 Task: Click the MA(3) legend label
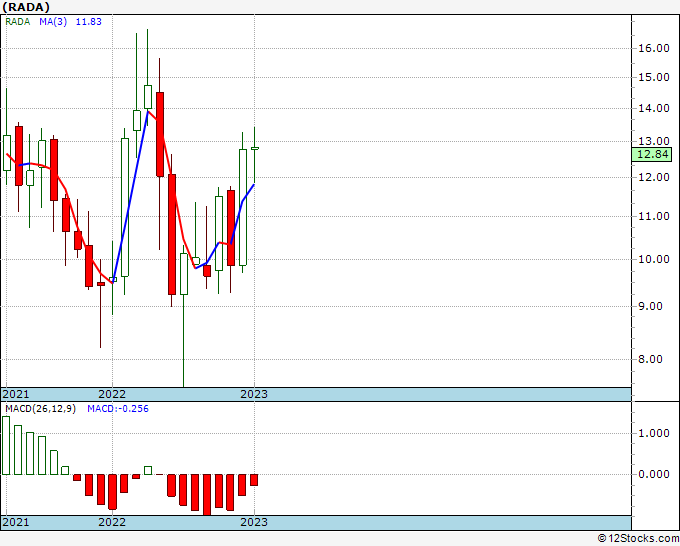(x=53, y=22)
